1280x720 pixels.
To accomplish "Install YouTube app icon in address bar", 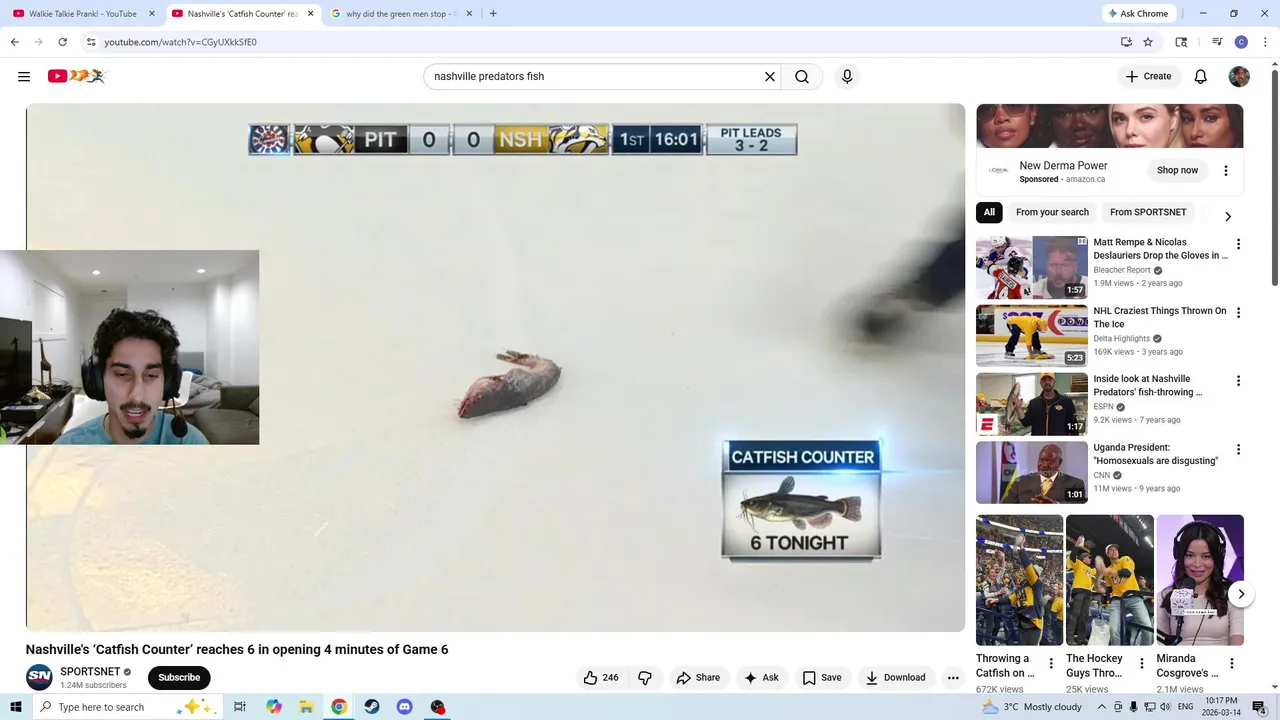I will pyautogui.click(x=1126, y=42).
